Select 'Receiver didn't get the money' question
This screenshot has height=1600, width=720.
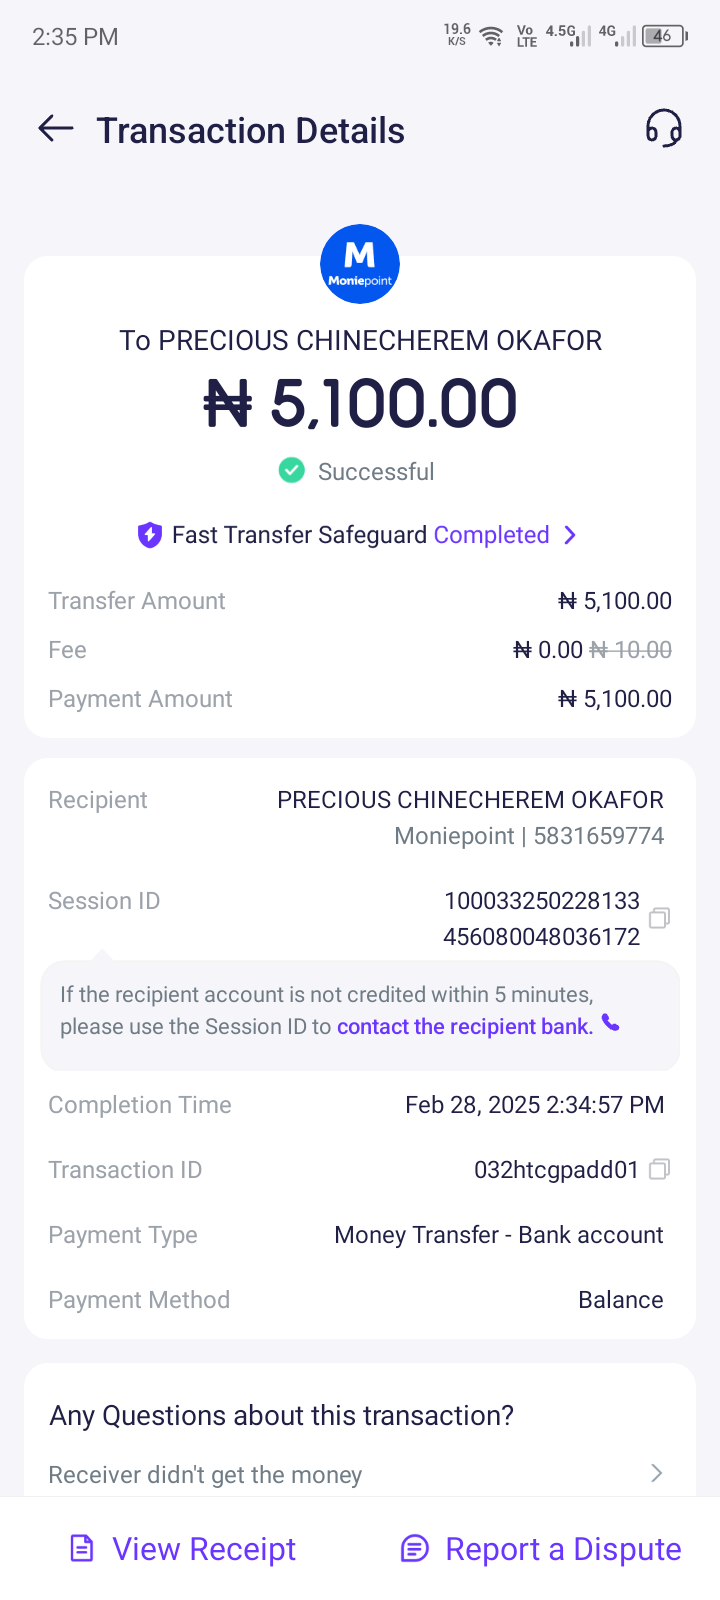click(205, 1475)
